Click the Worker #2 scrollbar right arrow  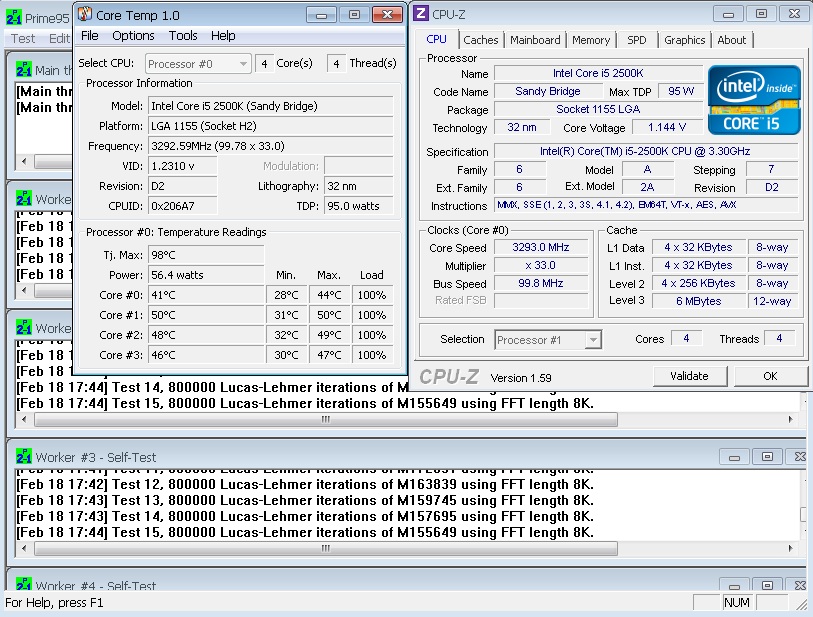pos(790,419)
